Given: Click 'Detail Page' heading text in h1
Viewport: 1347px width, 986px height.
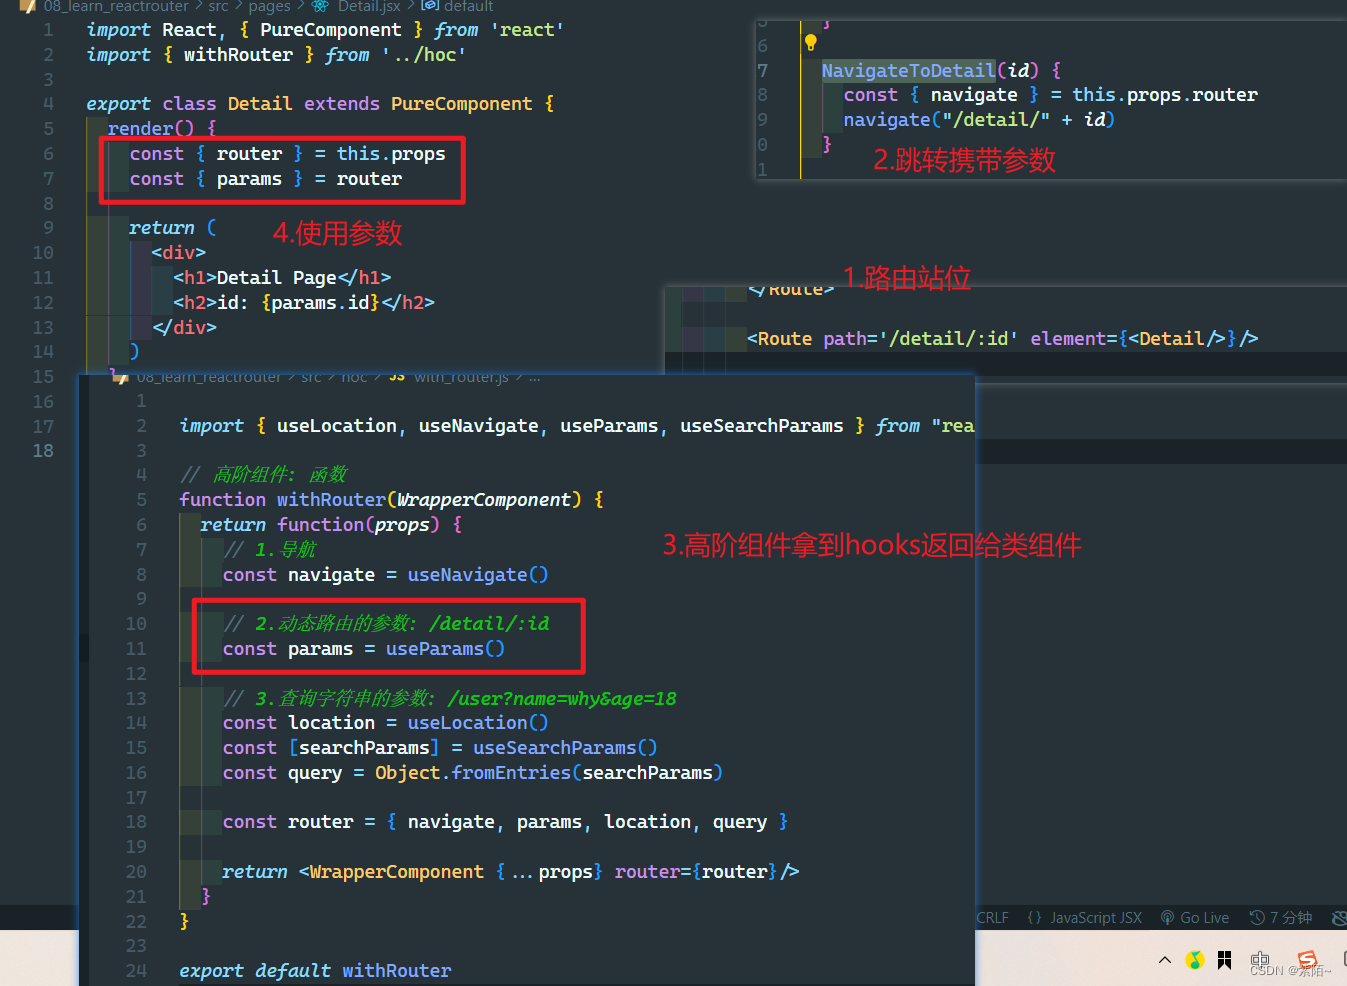Looking at the screenshot, I should click(277, 278).
